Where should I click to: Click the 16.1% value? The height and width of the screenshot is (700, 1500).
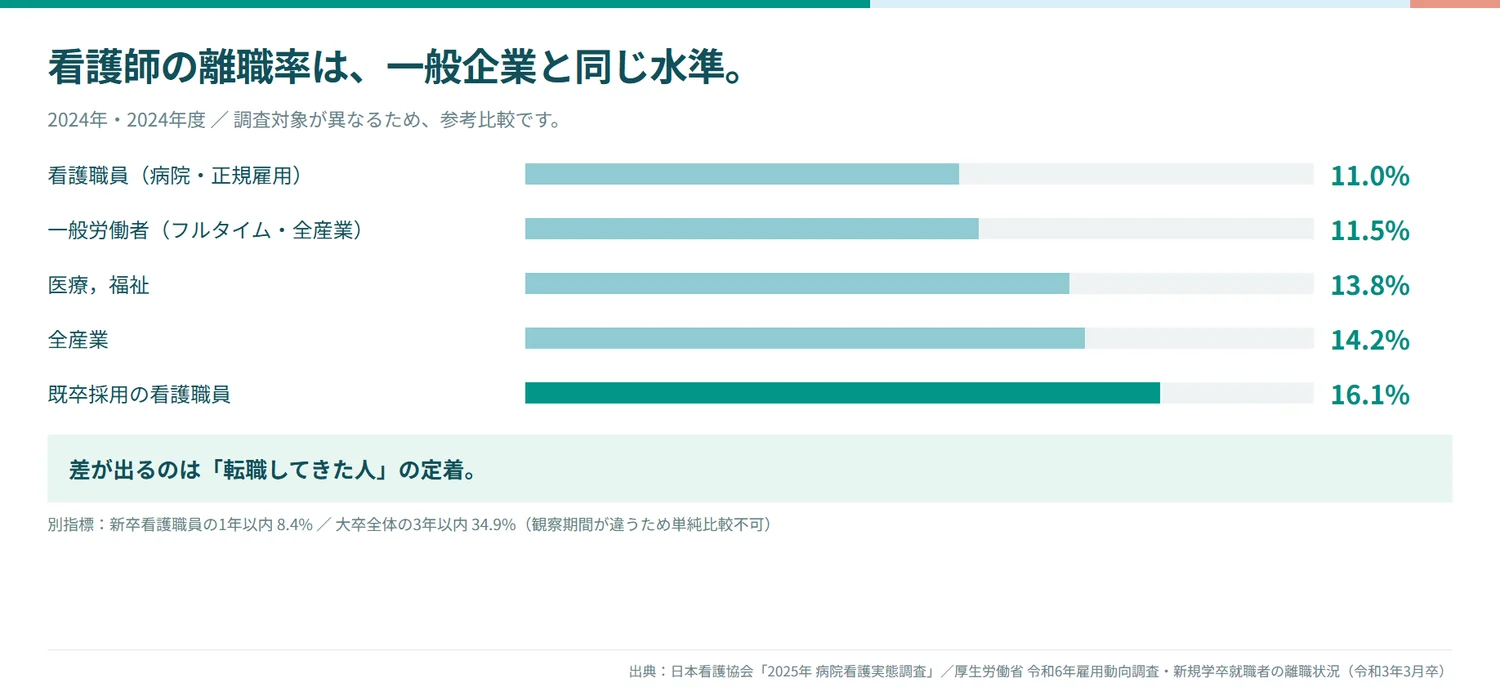[x=1370, y=395]
